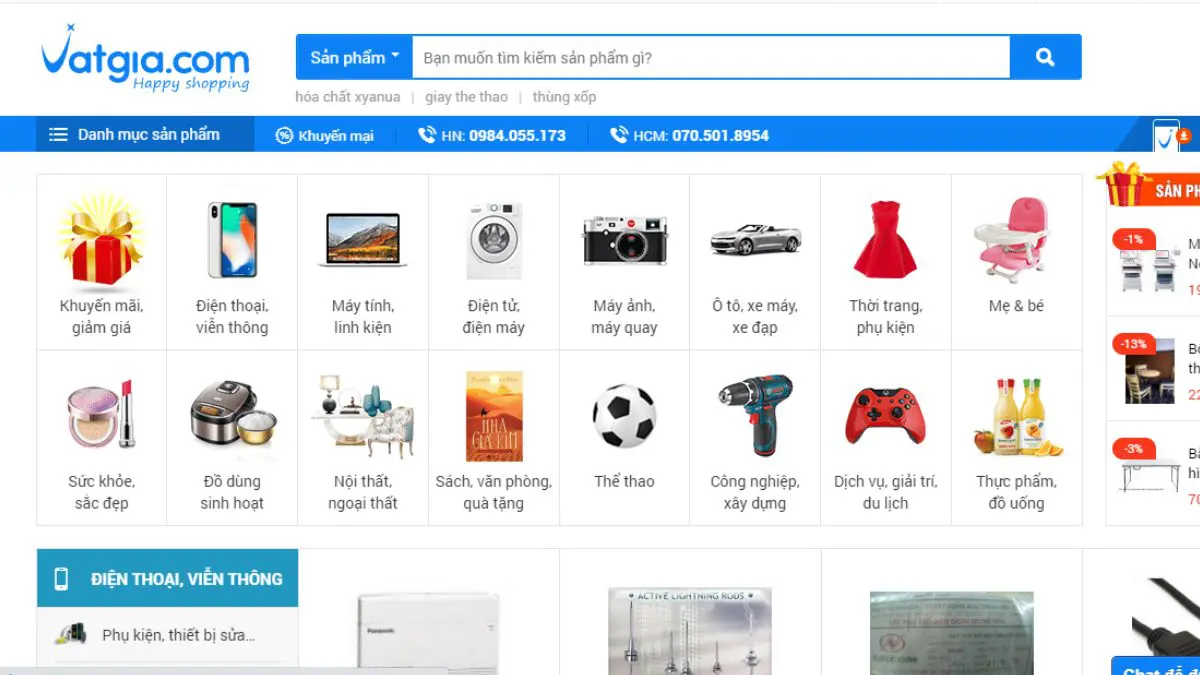Expand the 'Sản phẩm' search type dropdown
Screen dimensions: 1200x675
click(x=354, y=57)
